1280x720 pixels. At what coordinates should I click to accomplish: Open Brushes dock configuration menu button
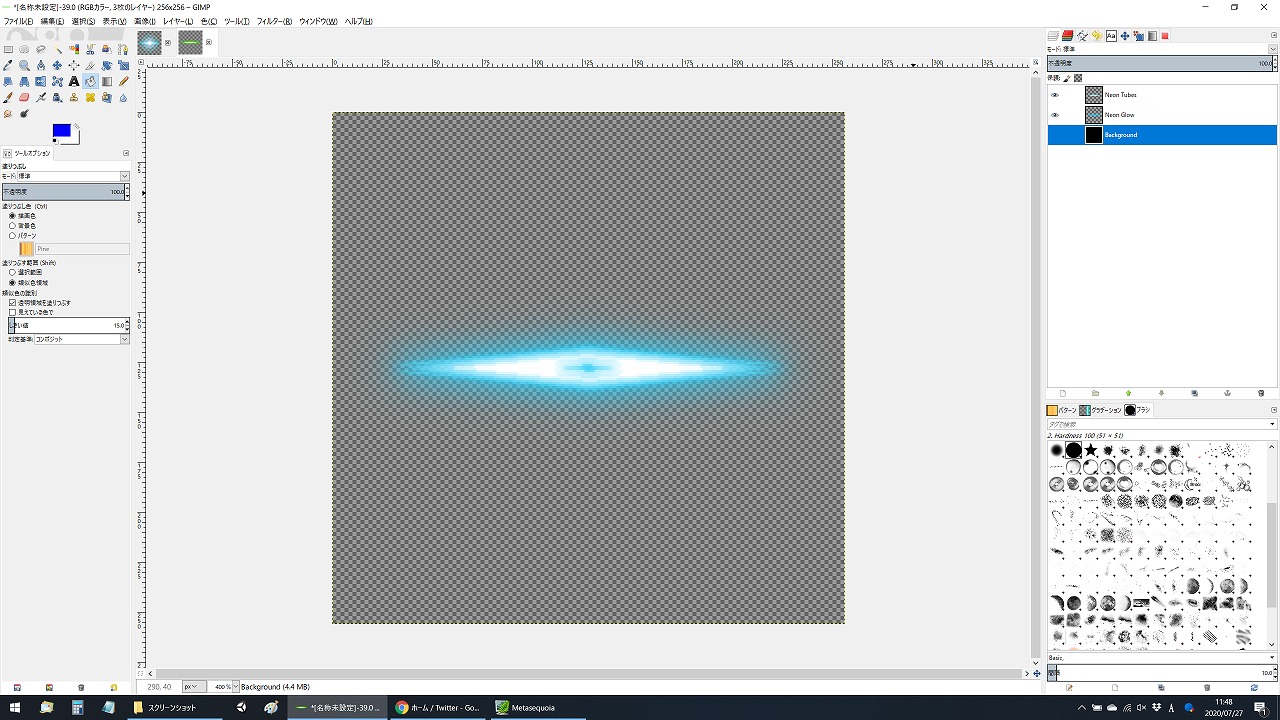point(1273,410)
